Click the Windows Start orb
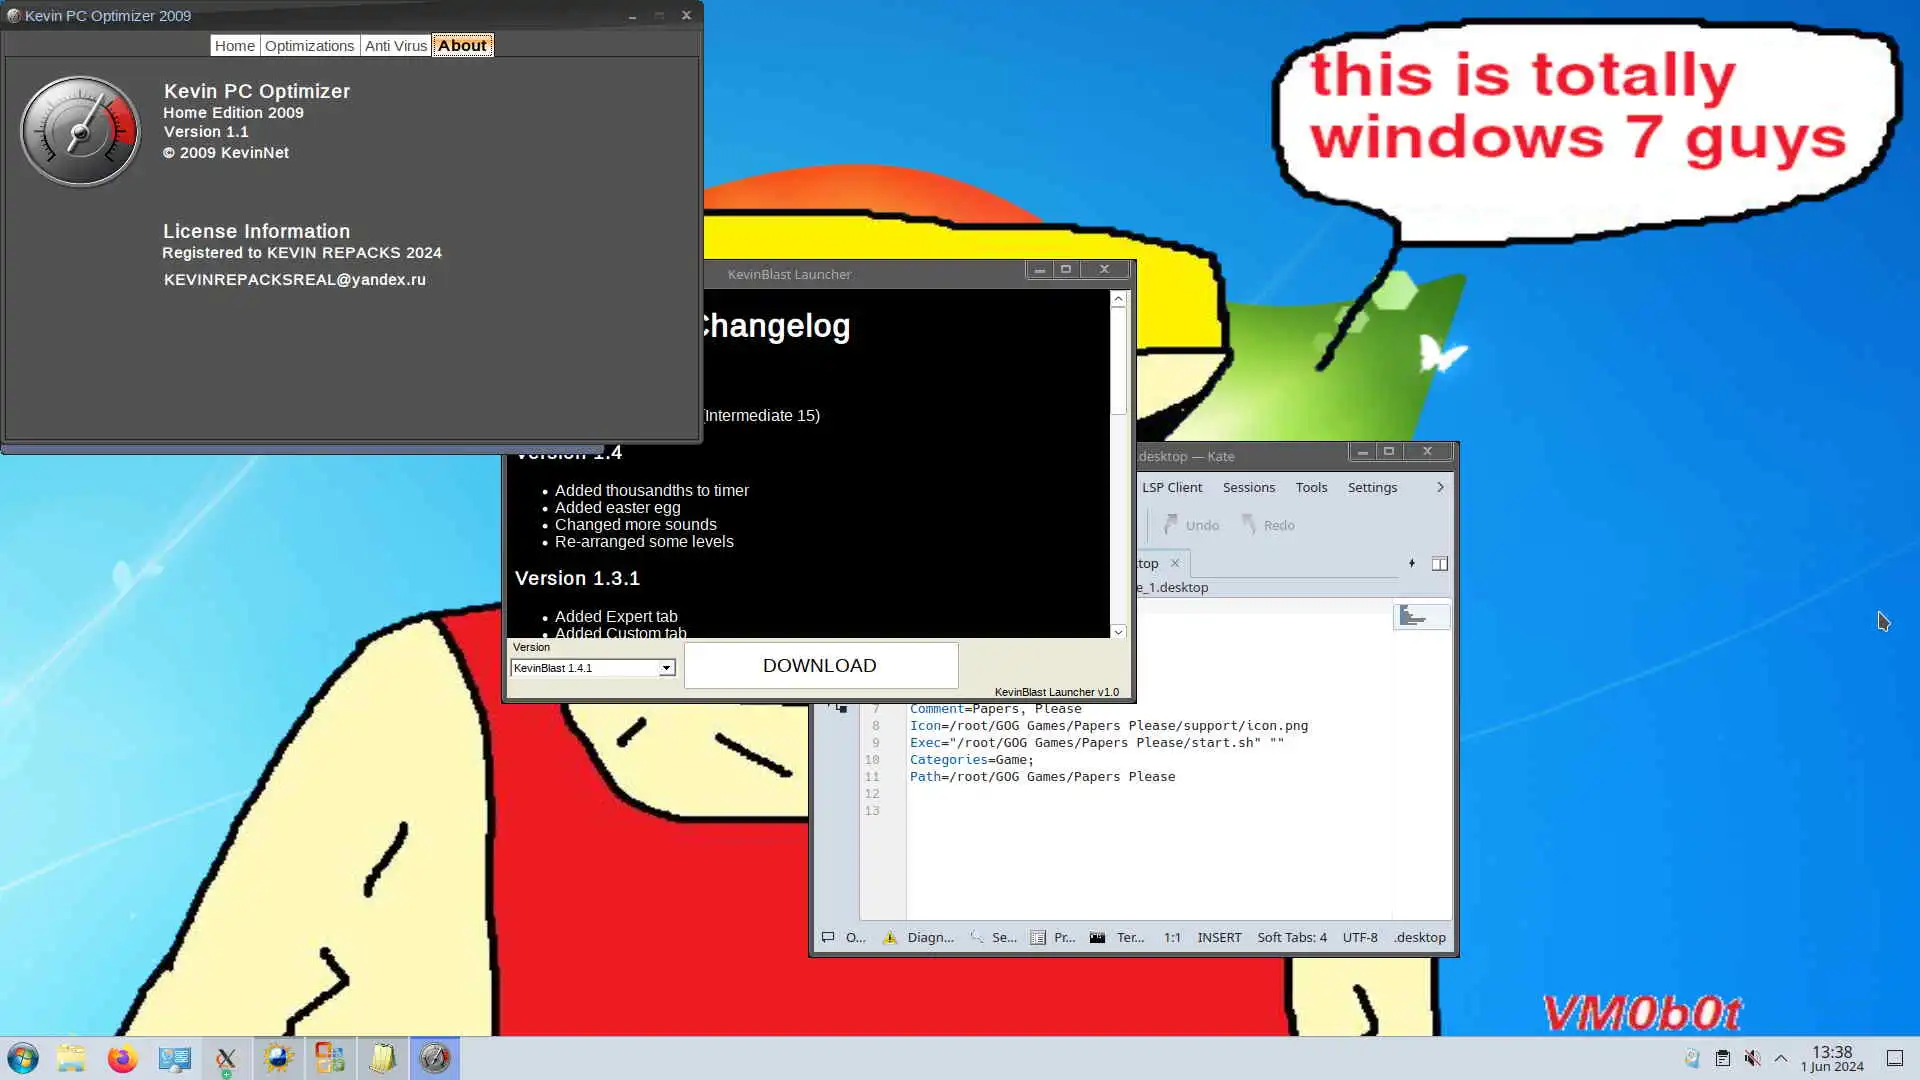Image resolution: width=1920 pixels, height=1080 pixels. click(x=23, y=1058)
